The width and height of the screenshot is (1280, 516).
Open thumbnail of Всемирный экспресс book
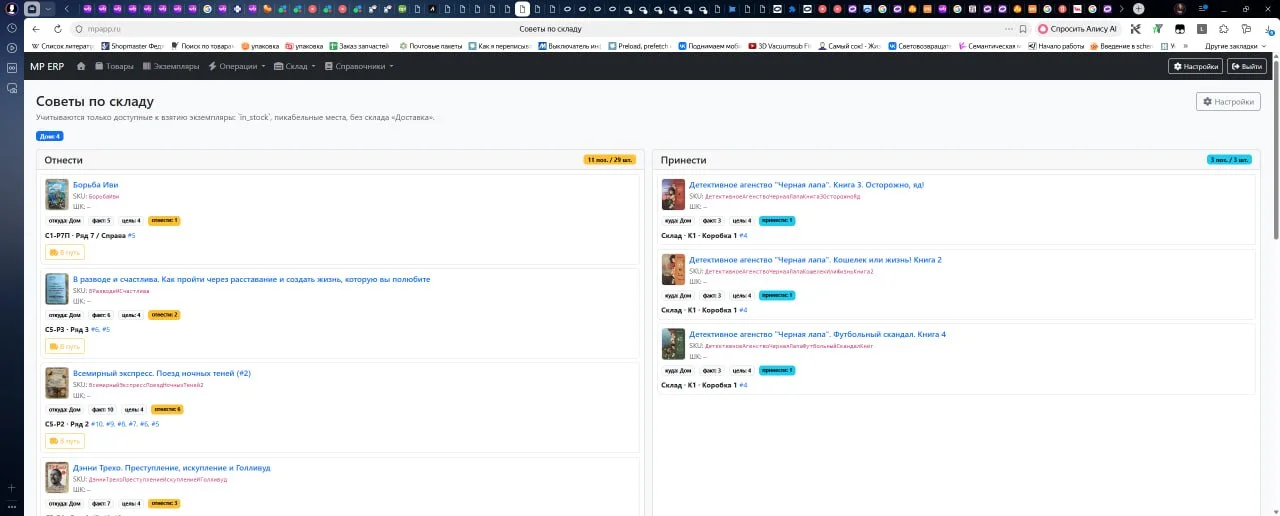click(57, 383)
